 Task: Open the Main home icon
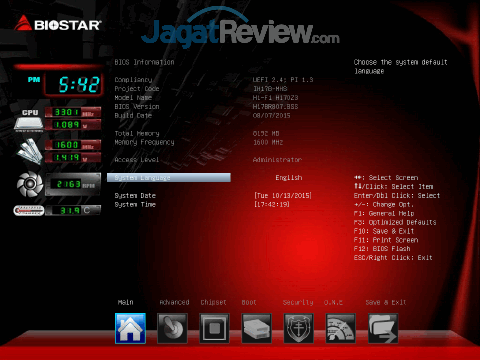coord(130,328)
